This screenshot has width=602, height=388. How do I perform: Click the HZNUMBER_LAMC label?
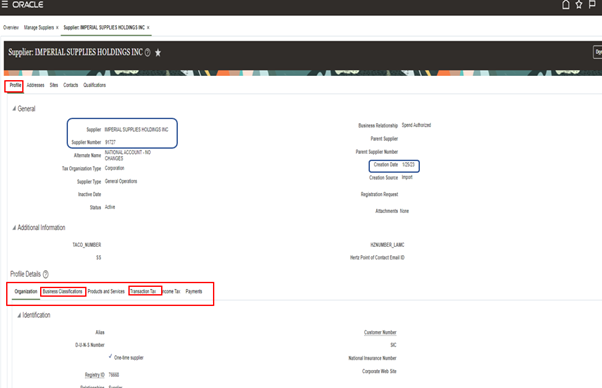[387, 245]
